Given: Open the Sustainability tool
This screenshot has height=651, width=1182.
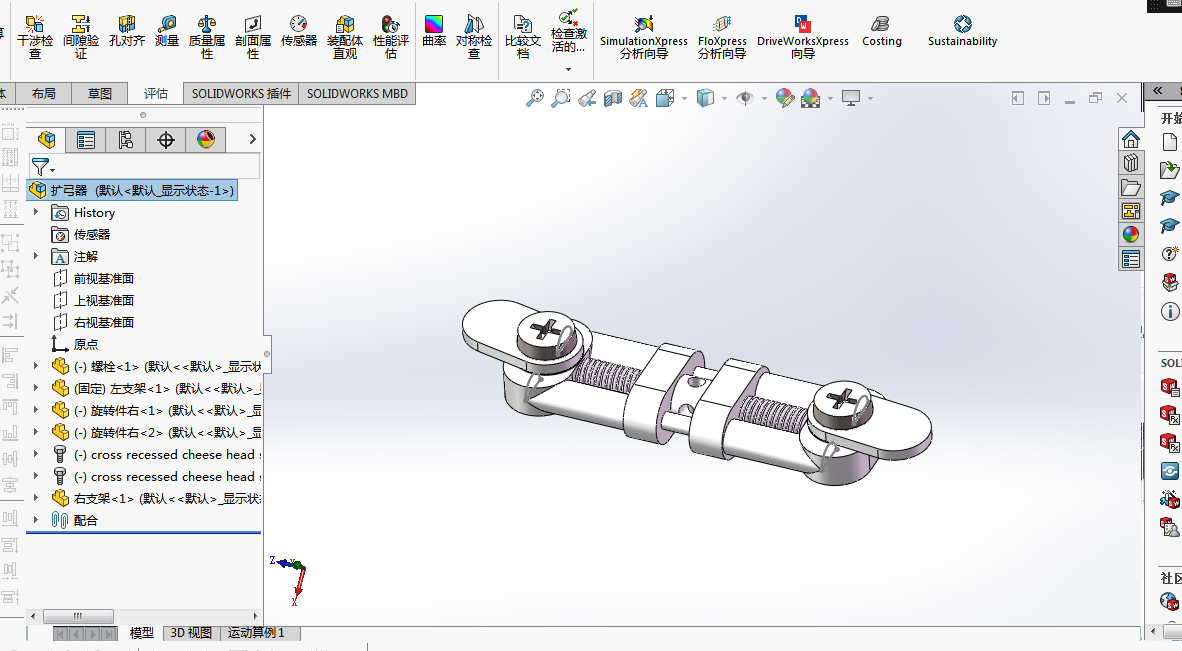Looking at the screenshot, I should coord(963,32).
